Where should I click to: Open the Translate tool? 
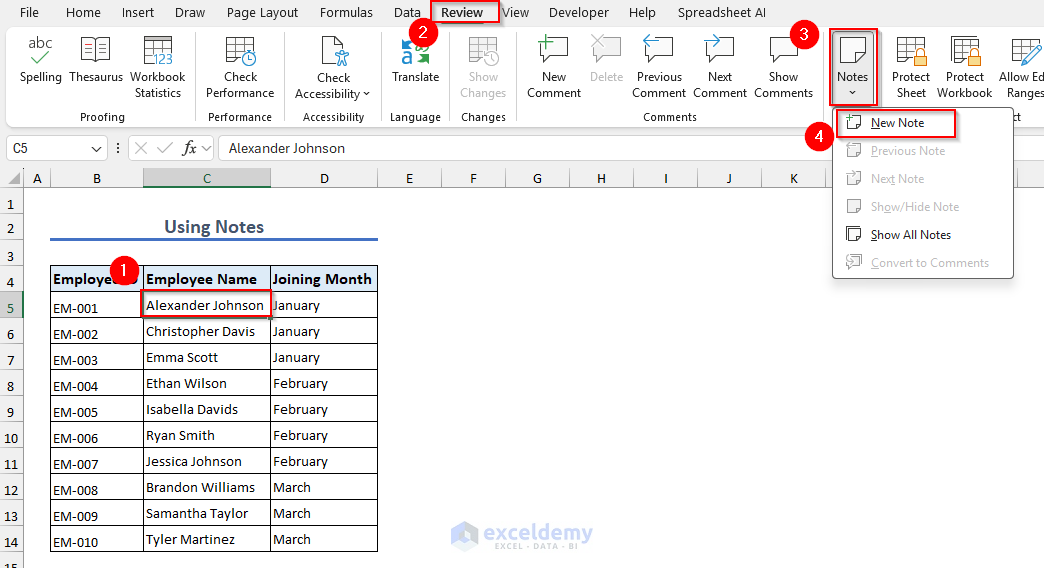tap(415, 60)
